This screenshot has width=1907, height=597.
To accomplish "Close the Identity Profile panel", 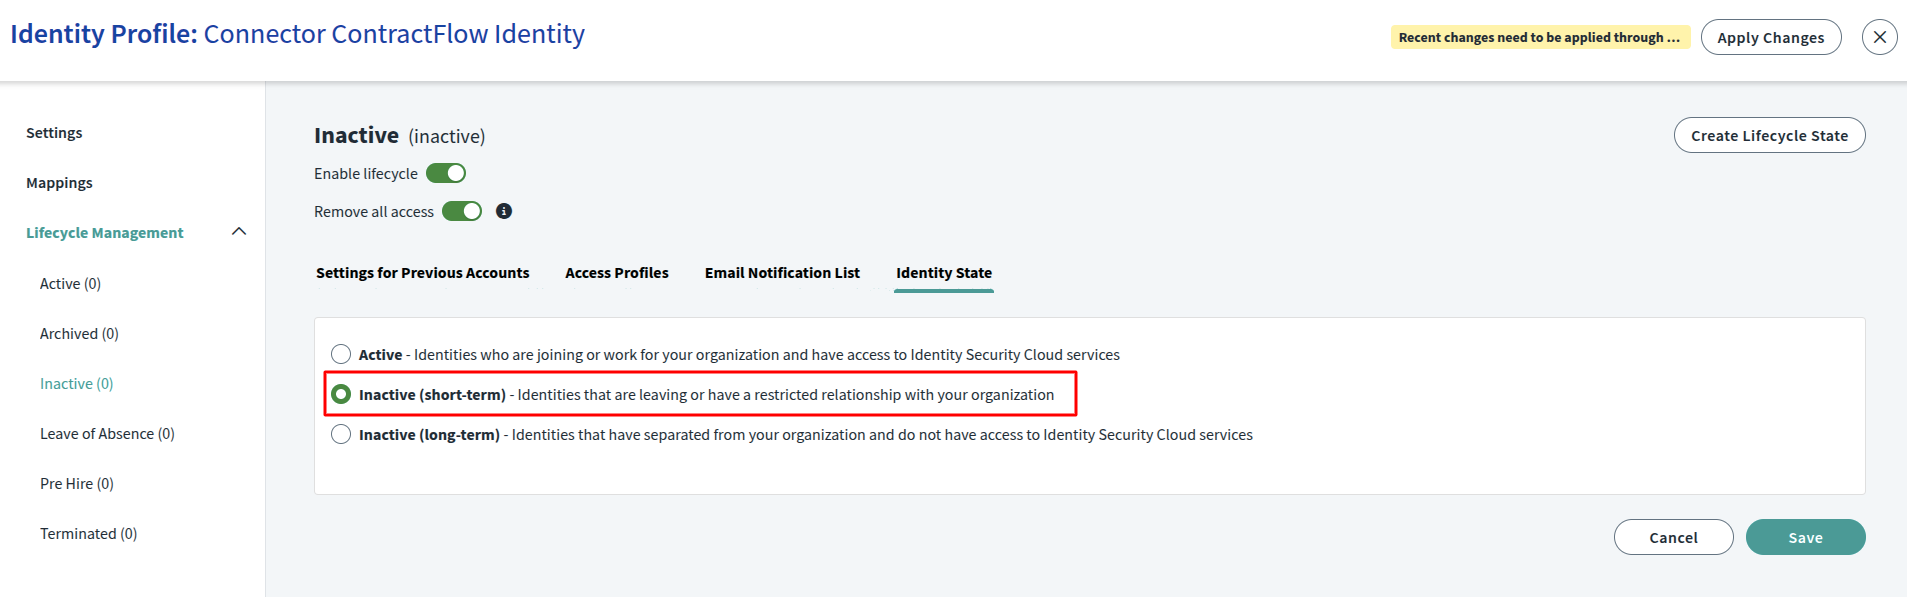I will coord(1879,37).
